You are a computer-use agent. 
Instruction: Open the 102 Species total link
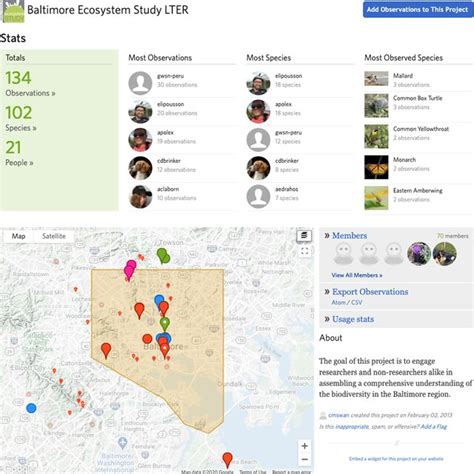21,118
